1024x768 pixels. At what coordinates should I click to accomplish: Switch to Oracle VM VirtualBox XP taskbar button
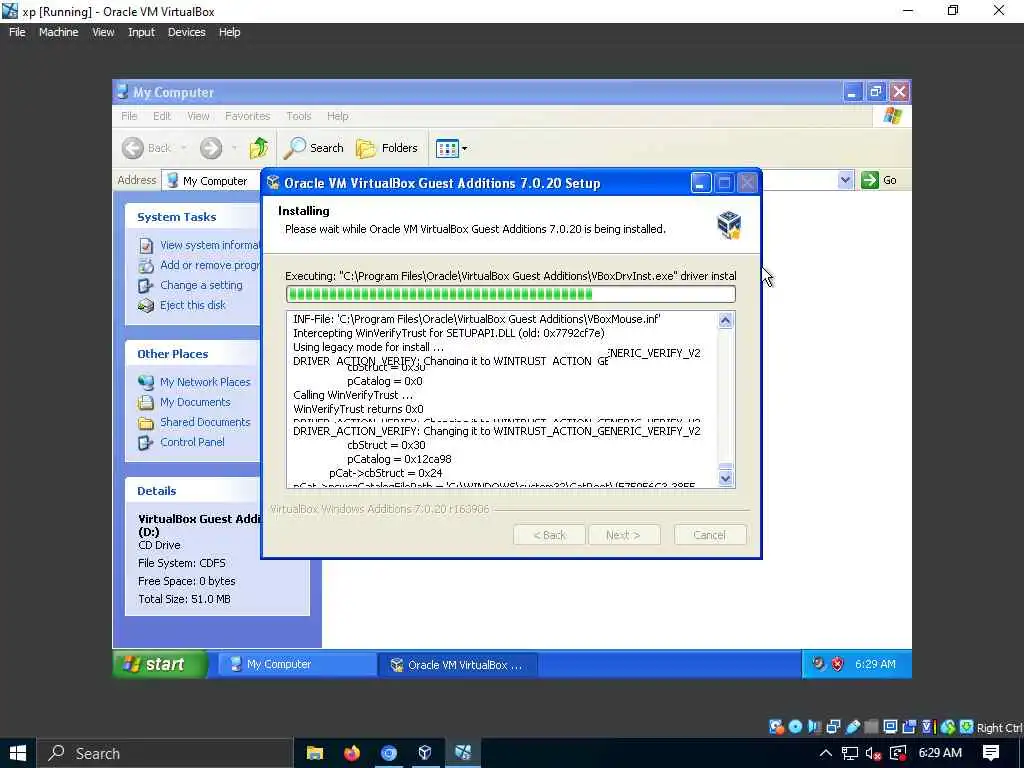[x=457, y=665]
